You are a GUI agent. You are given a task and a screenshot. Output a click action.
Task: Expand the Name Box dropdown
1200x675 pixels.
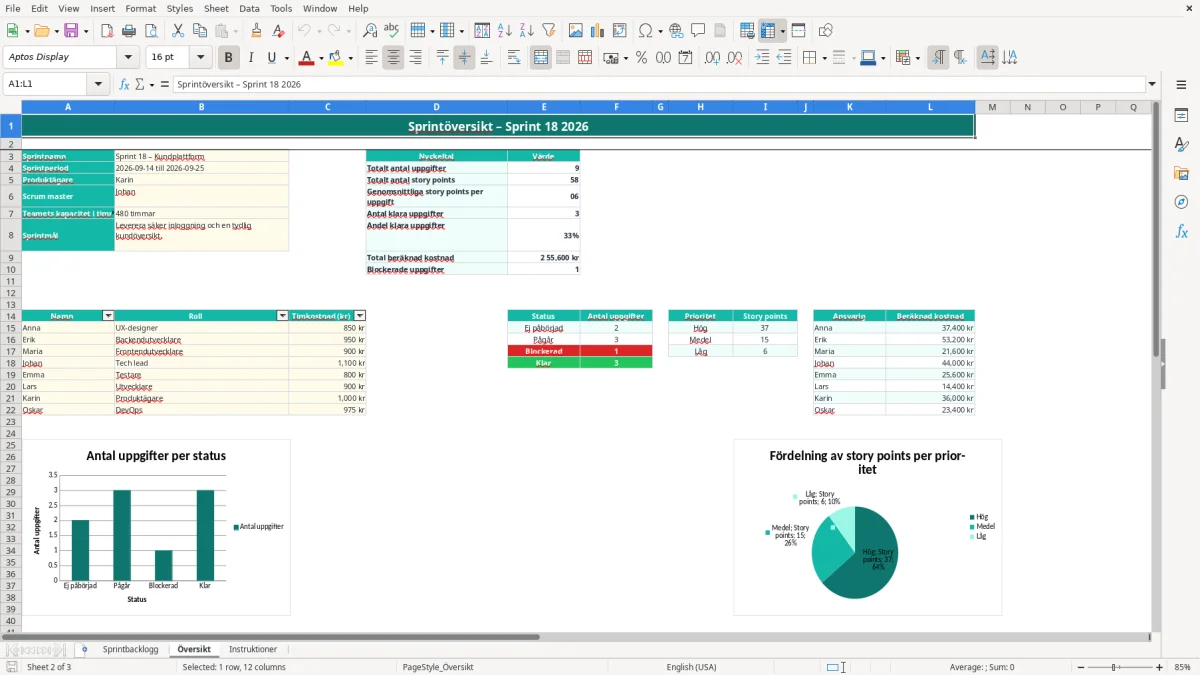(x=99, y=84)
